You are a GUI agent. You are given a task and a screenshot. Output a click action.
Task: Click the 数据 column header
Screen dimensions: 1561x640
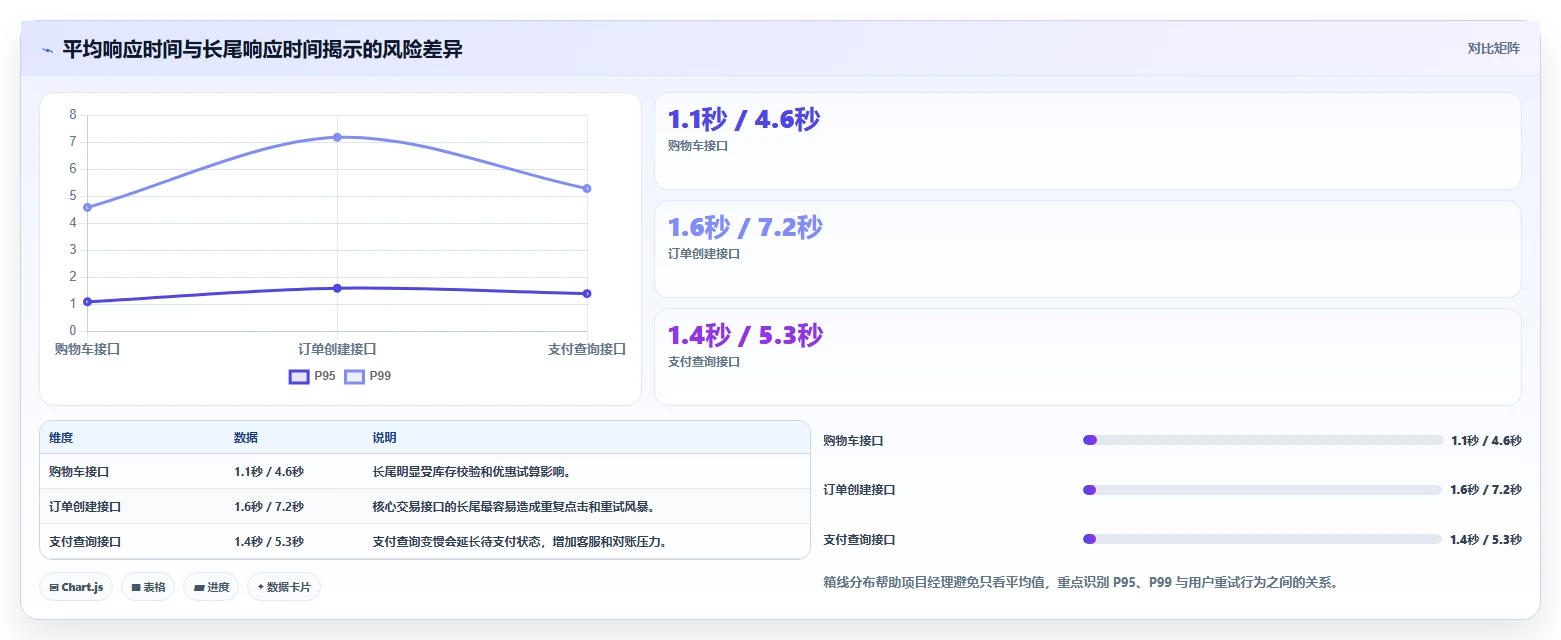pyautogui.click(x=246, y=438)
